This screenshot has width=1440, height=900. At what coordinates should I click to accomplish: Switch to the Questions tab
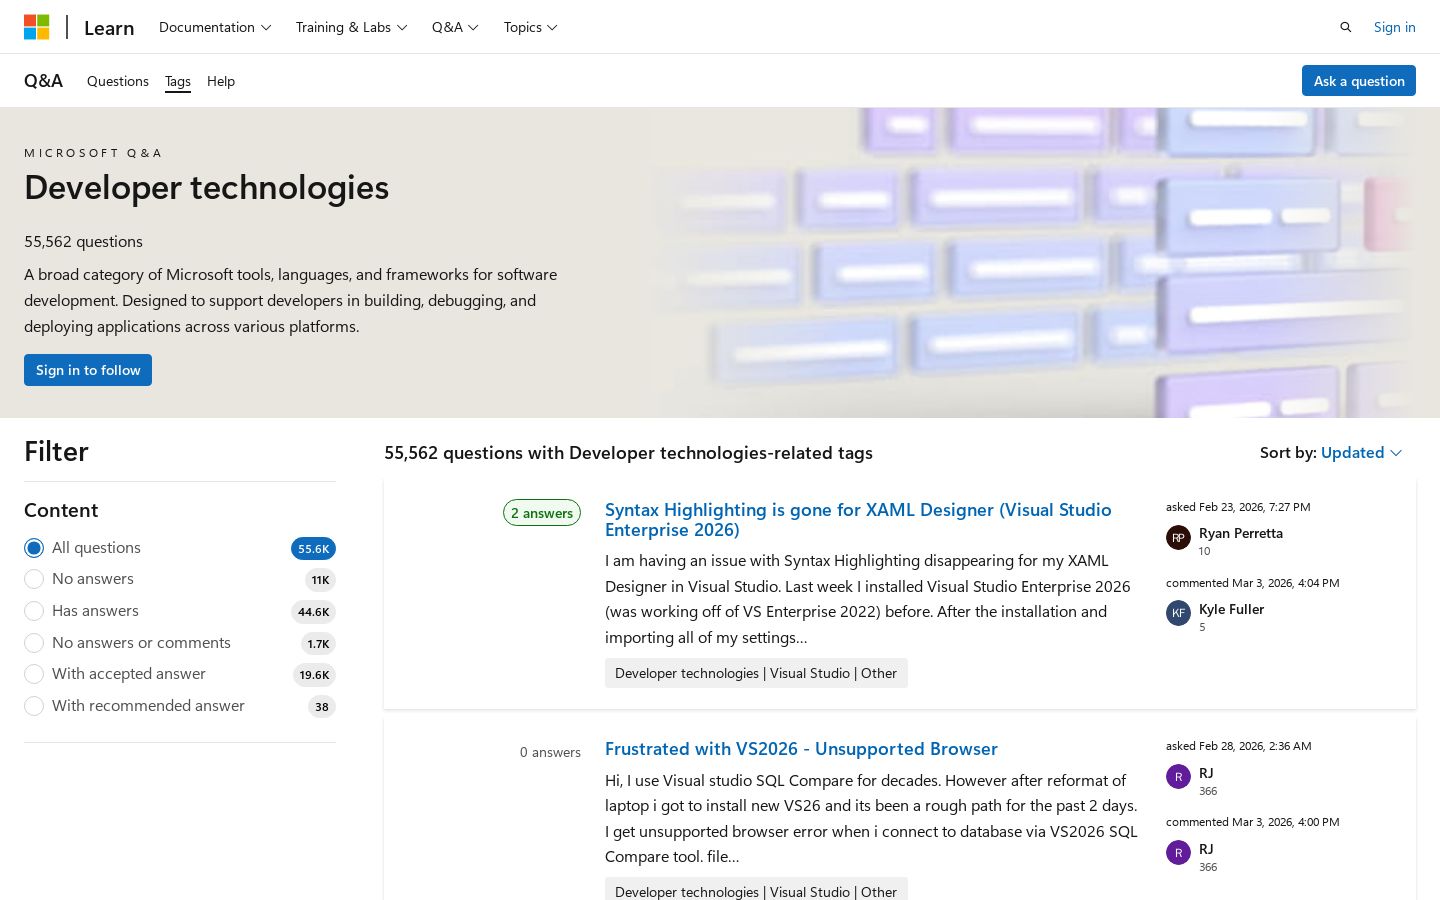[x=118, y=81]
